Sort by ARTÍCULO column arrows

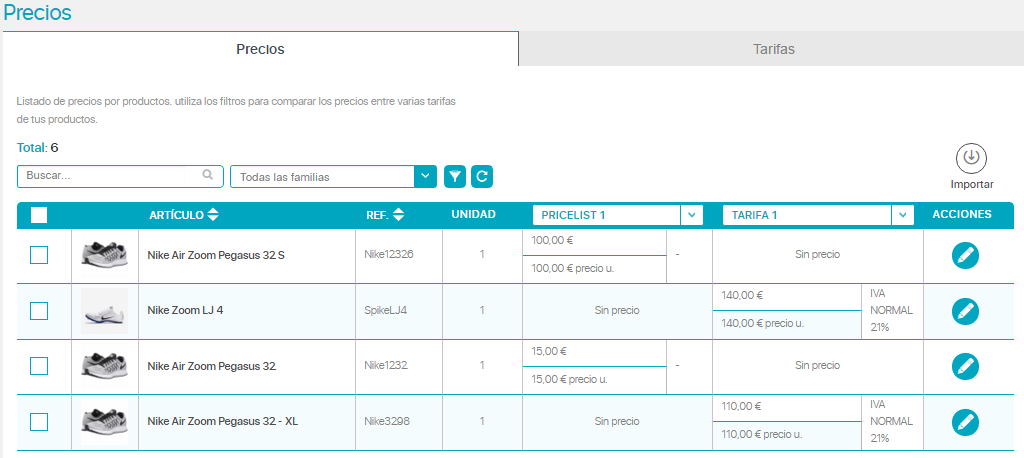click(213, 214)
